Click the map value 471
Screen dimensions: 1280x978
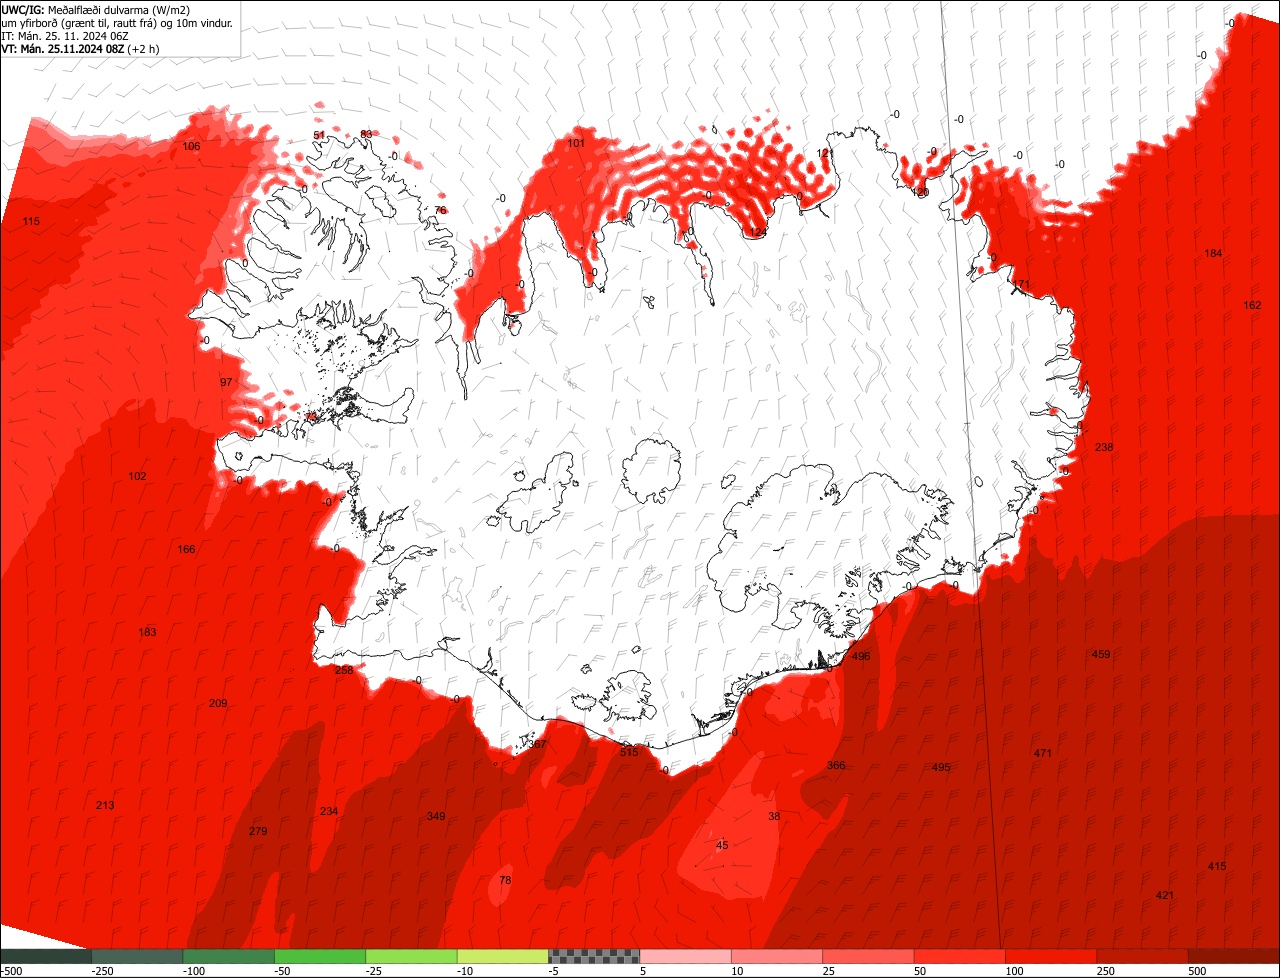1043,753
